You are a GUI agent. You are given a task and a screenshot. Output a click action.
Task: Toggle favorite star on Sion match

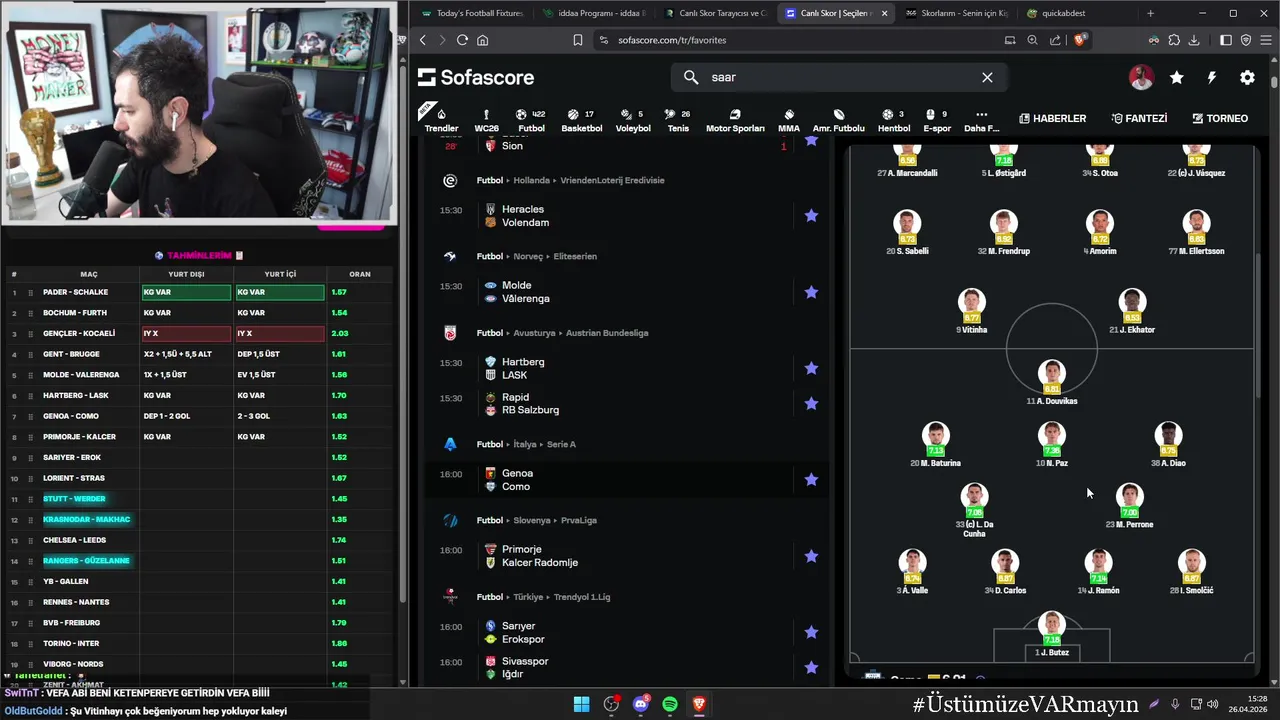click(x=811, y=141)
